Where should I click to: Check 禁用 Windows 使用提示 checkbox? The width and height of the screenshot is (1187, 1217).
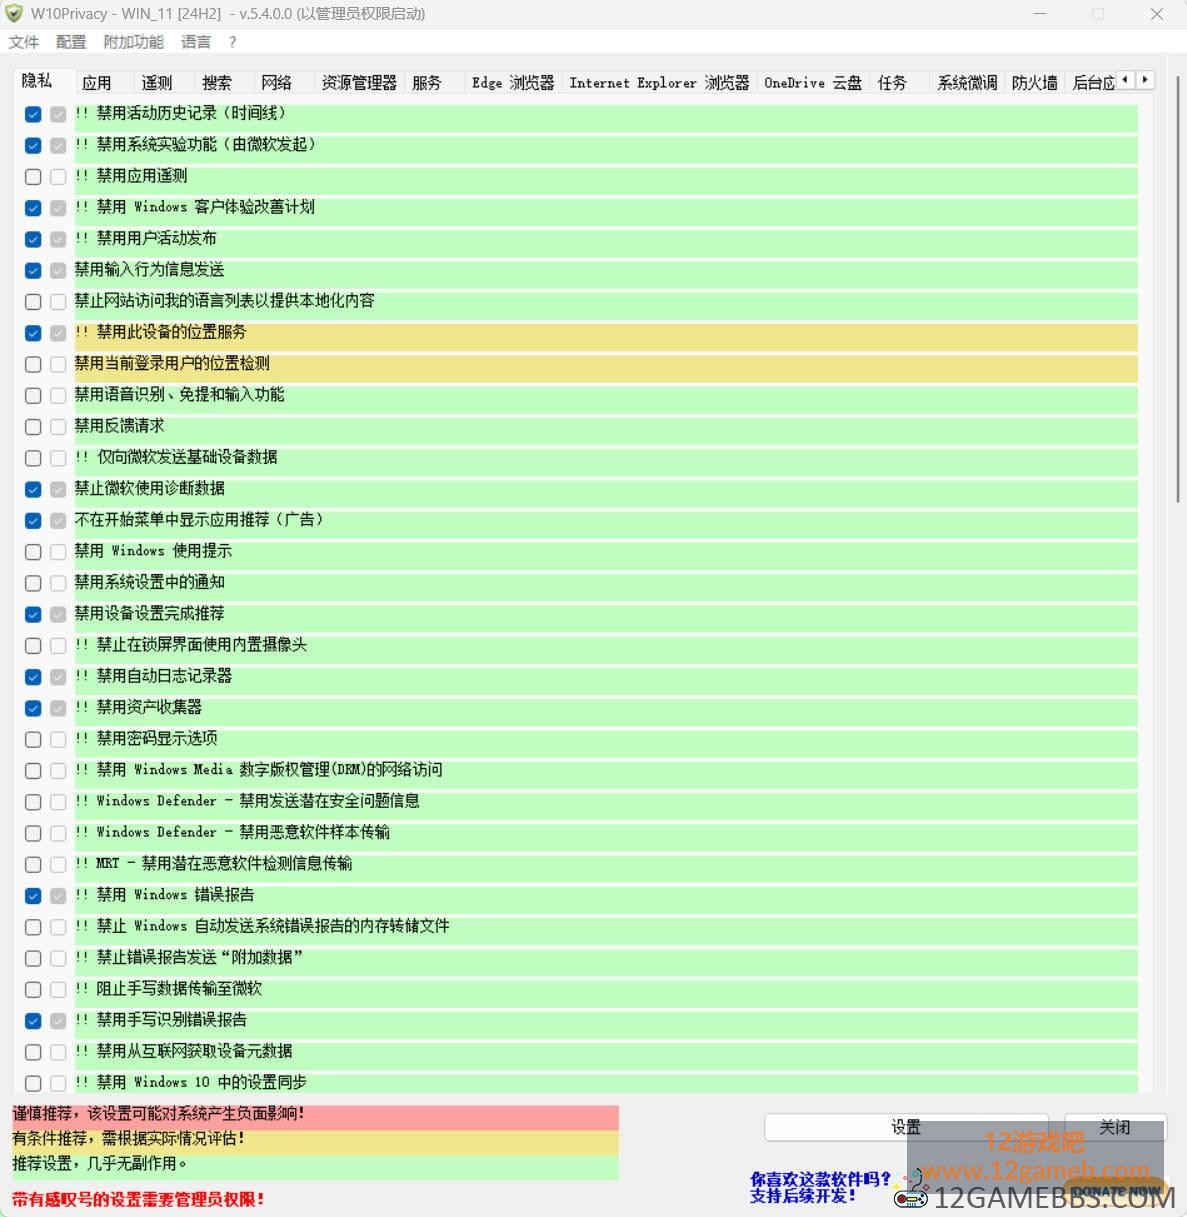point(33,552)
